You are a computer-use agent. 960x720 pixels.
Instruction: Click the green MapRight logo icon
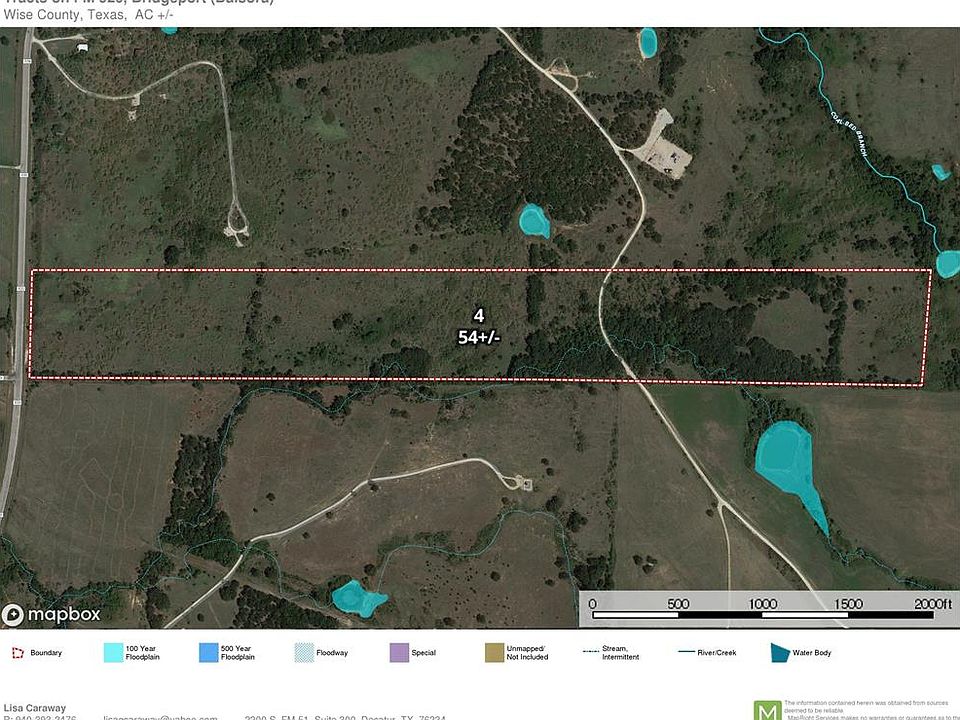coord(767,709)
